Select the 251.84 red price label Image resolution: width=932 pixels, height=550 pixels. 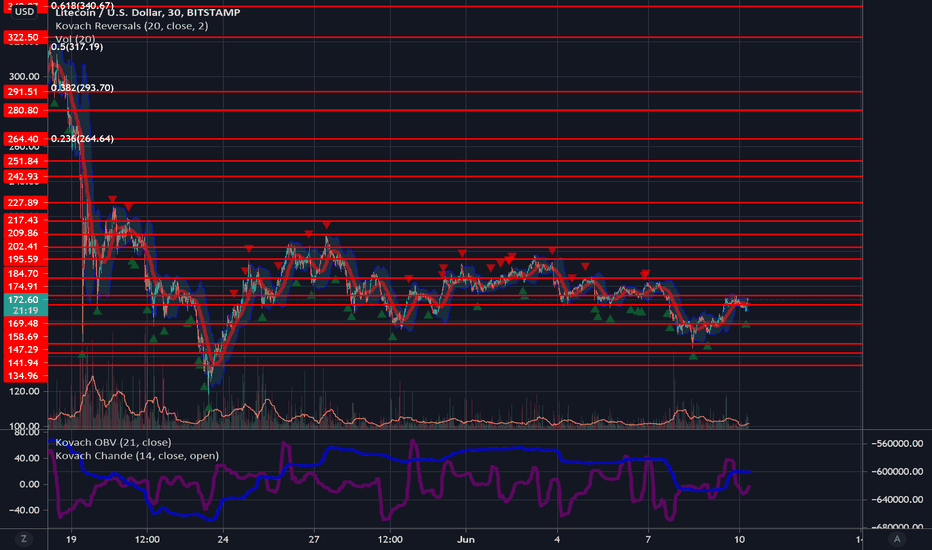[x=24, y=162]
